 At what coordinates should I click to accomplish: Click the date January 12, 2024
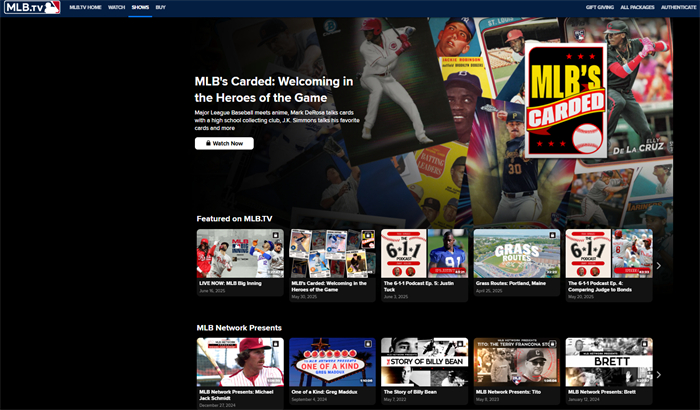point(584,399)
